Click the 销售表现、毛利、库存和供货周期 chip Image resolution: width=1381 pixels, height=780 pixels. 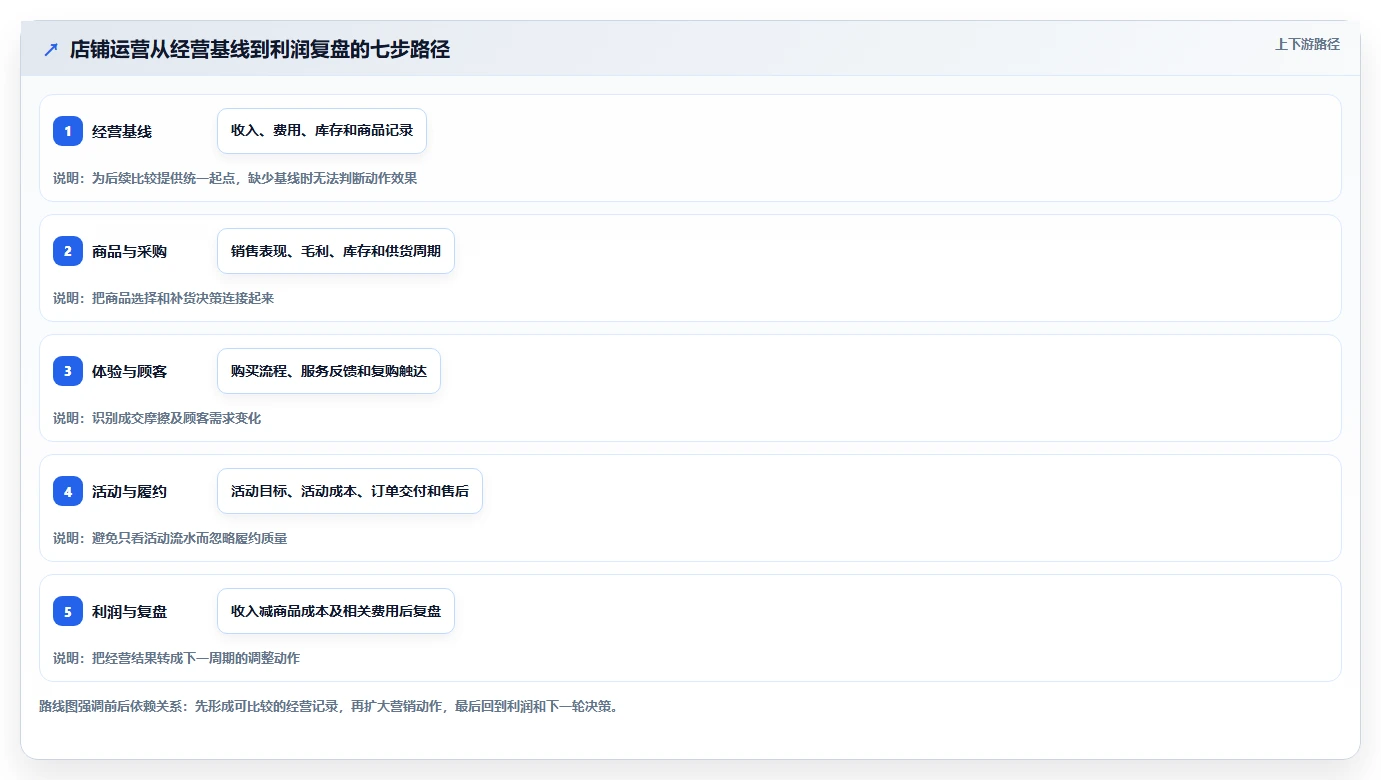(x=336, y=251)
